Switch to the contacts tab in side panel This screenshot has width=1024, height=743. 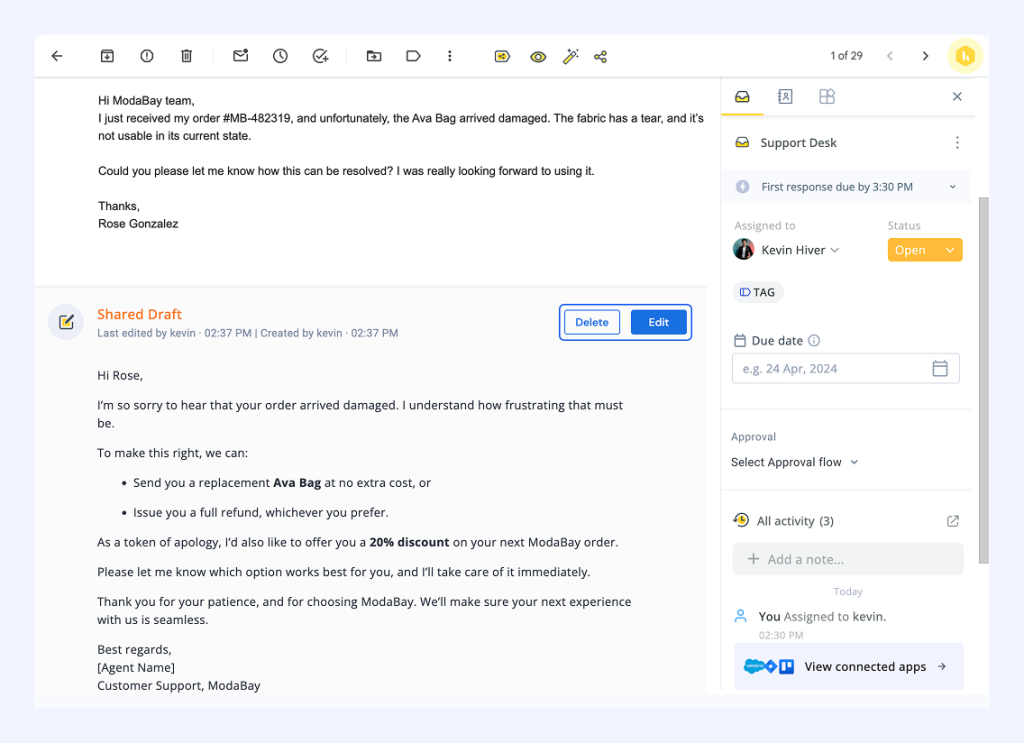(785, 97)
